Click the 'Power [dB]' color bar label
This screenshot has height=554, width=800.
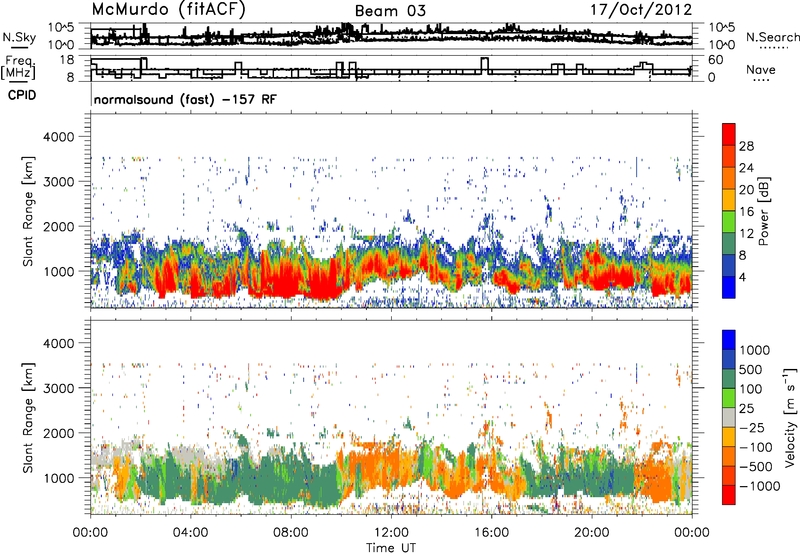click(x=763, y=211)
